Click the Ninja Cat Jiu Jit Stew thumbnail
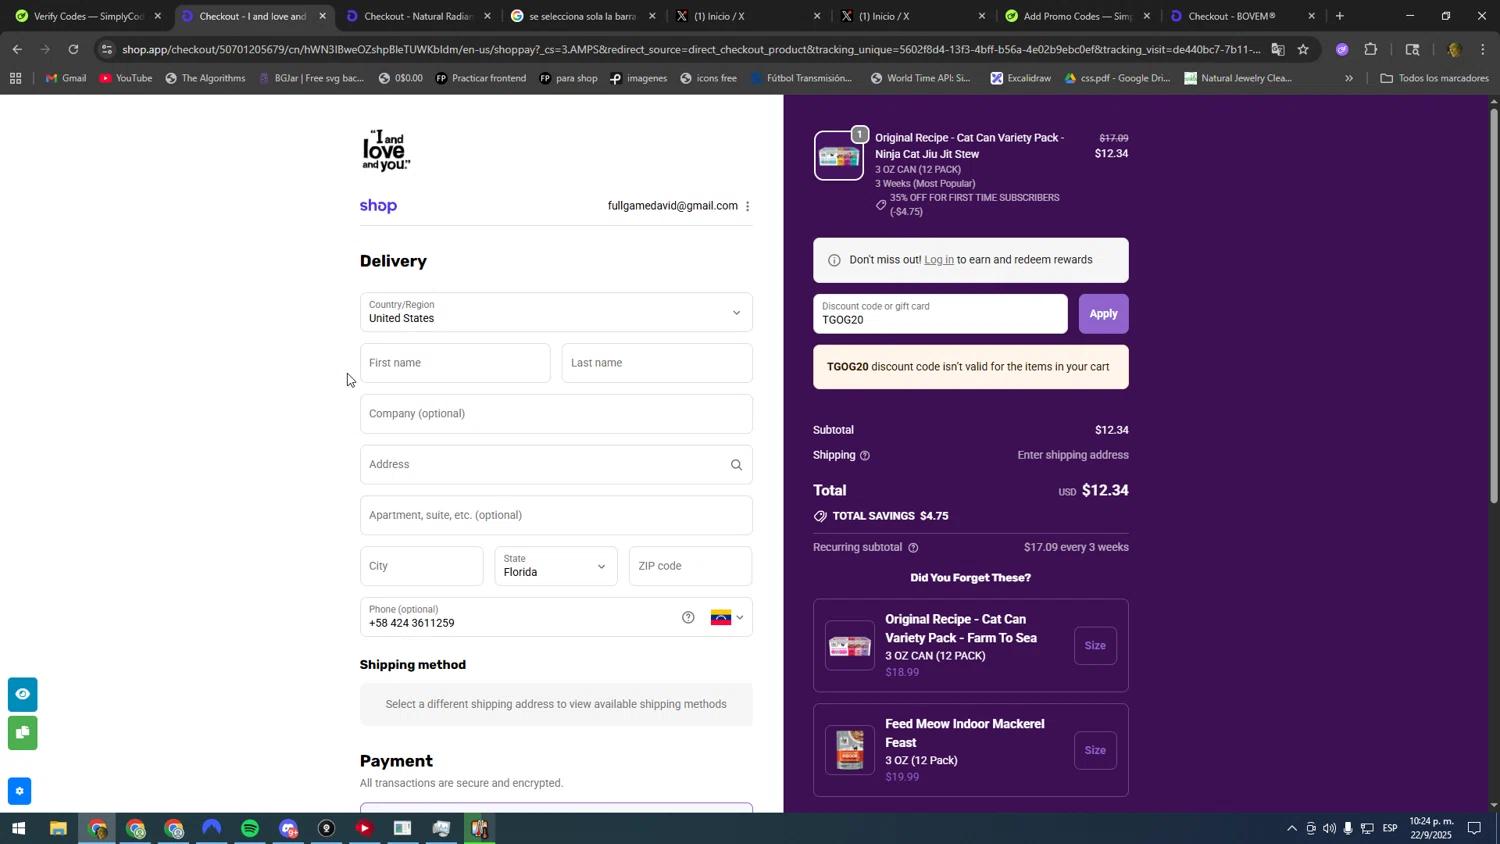 click(838, 156)
